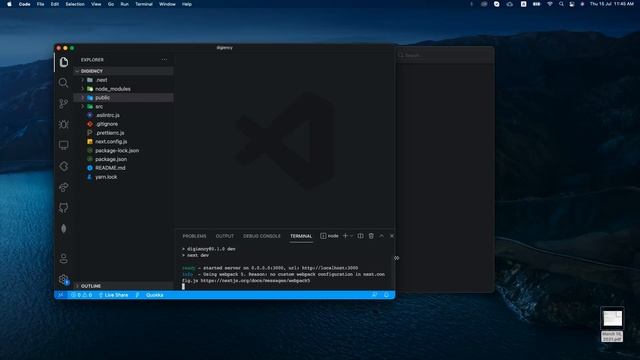Click the localhost:3000 link in terminal
This screenshot has height=360, width=640.
pos(330,268)
